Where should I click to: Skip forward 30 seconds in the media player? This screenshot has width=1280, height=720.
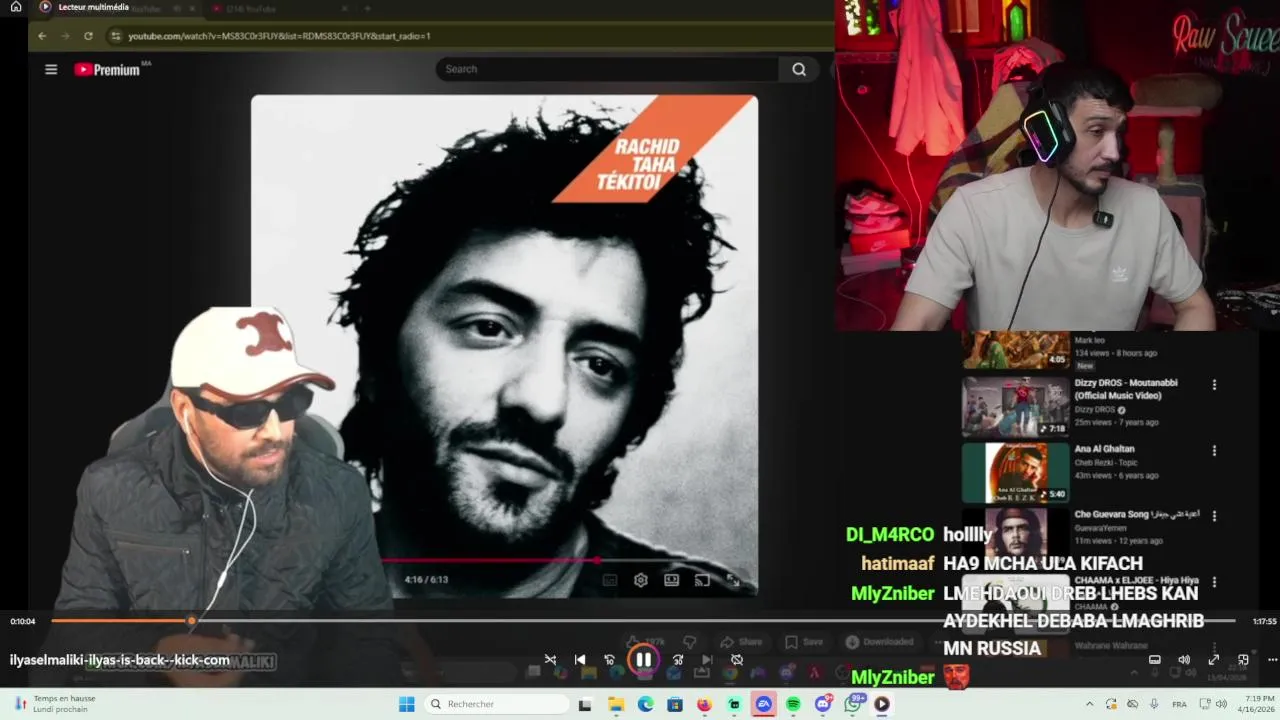click(678, 660)
